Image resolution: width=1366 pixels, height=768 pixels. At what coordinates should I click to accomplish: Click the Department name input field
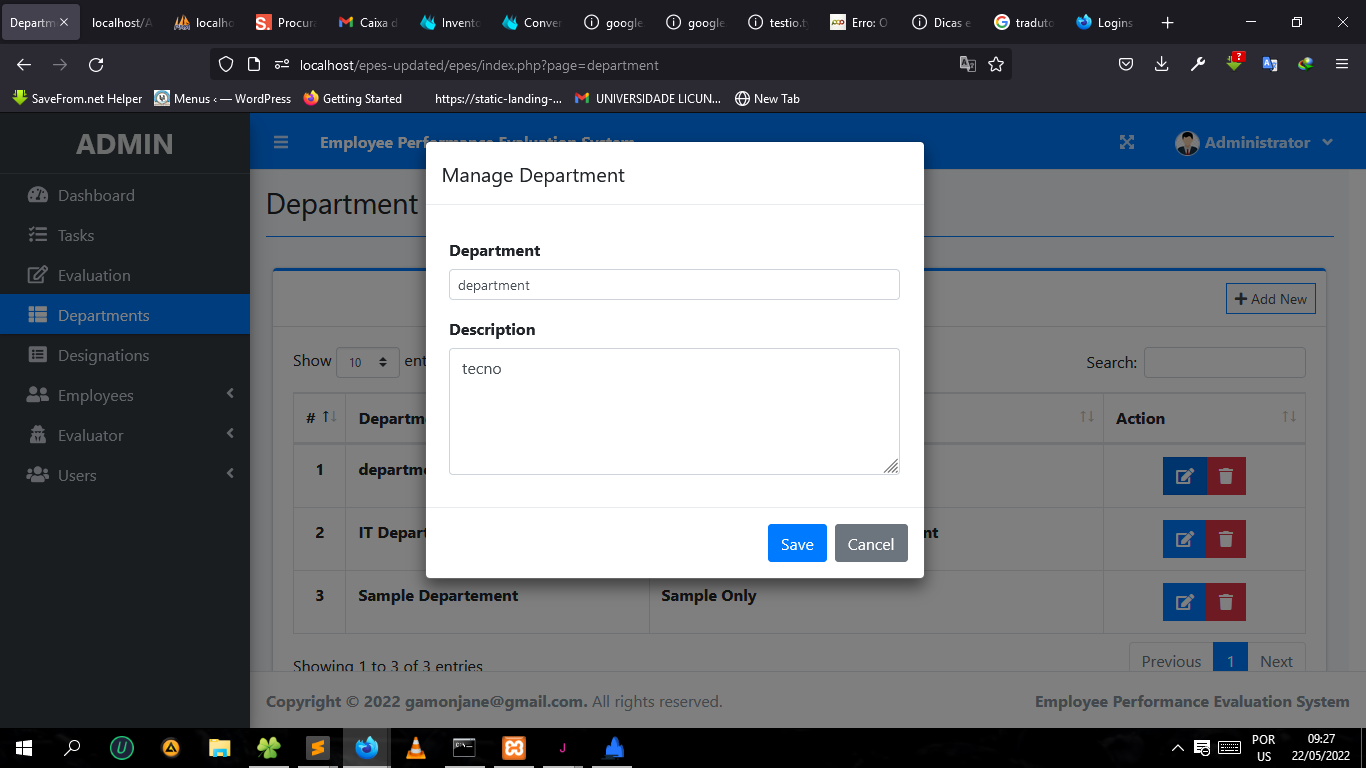click(674, 284)
